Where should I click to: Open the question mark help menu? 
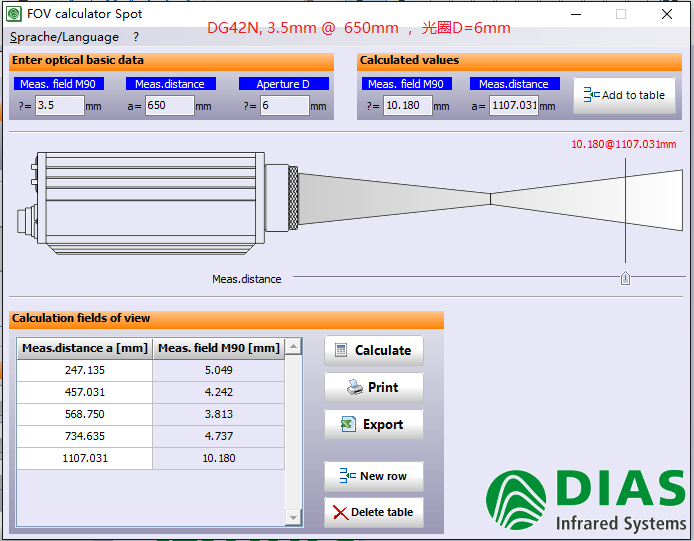(x=136, y=37)
